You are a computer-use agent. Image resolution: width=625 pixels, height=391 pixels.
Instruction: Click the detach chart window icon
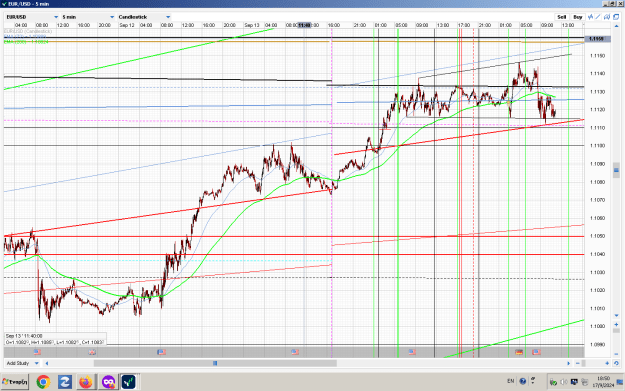pyautogui.click(x=616, y=17)
